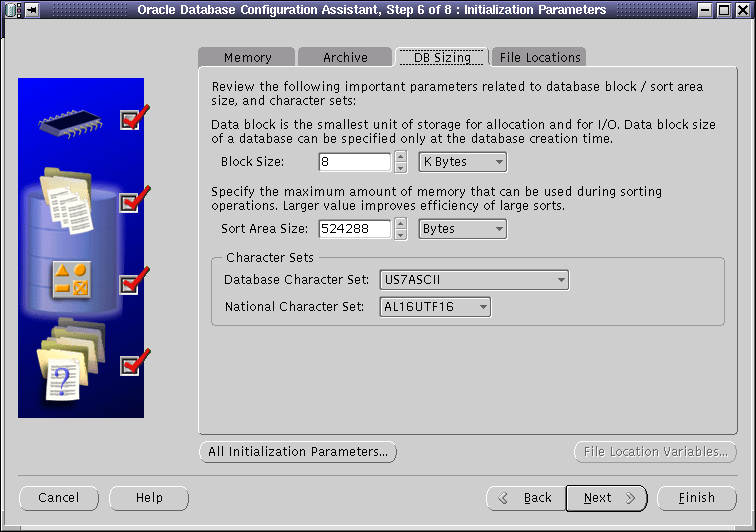
Task: Click the memory chip icon in sidebar
Action: 70,123
